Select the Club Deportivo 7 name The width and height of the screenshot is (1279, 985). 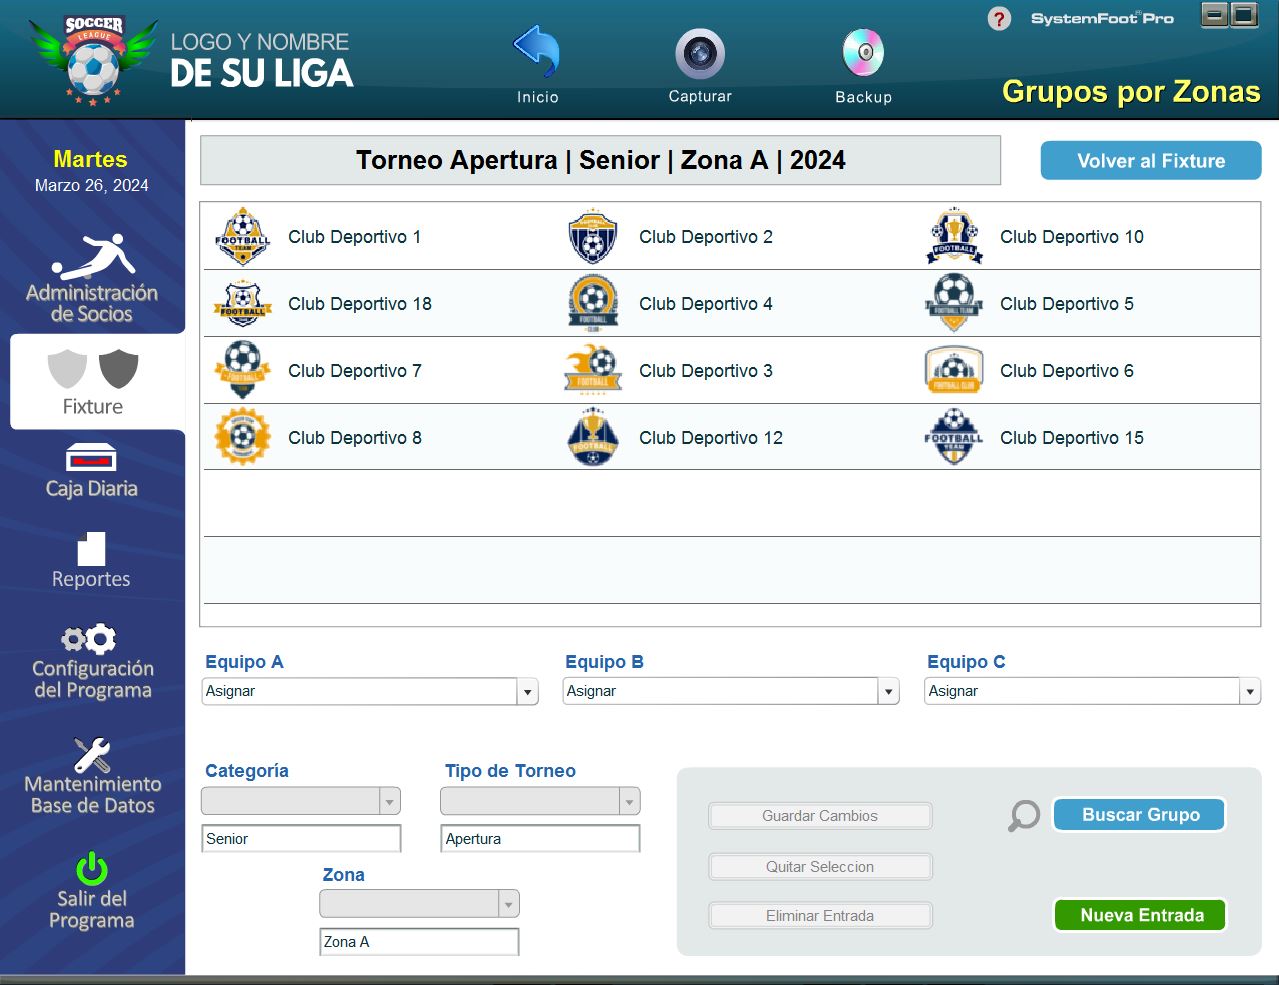(355, 371)
